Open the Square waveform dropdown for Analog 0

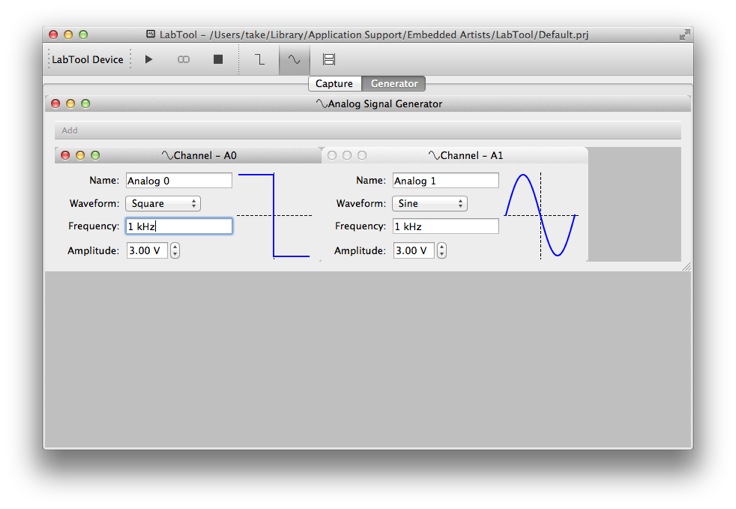tap(163, 203)
